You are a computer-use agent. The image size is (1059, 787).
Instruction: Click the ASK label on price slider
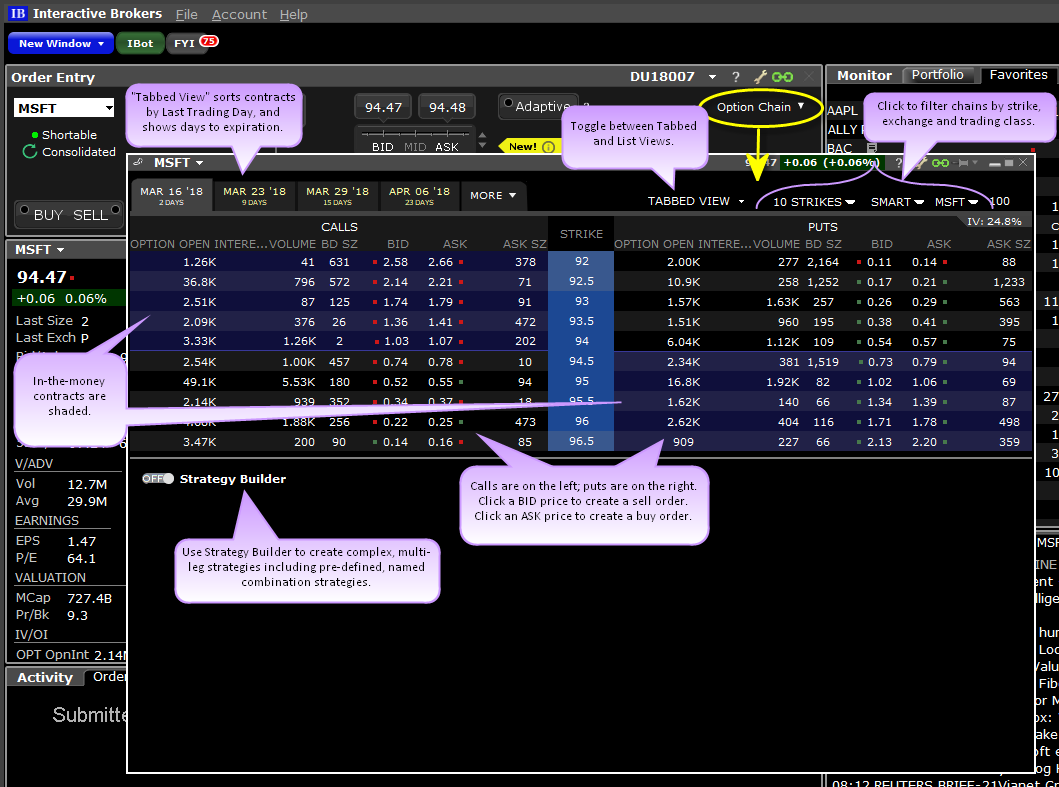(446, 147)
